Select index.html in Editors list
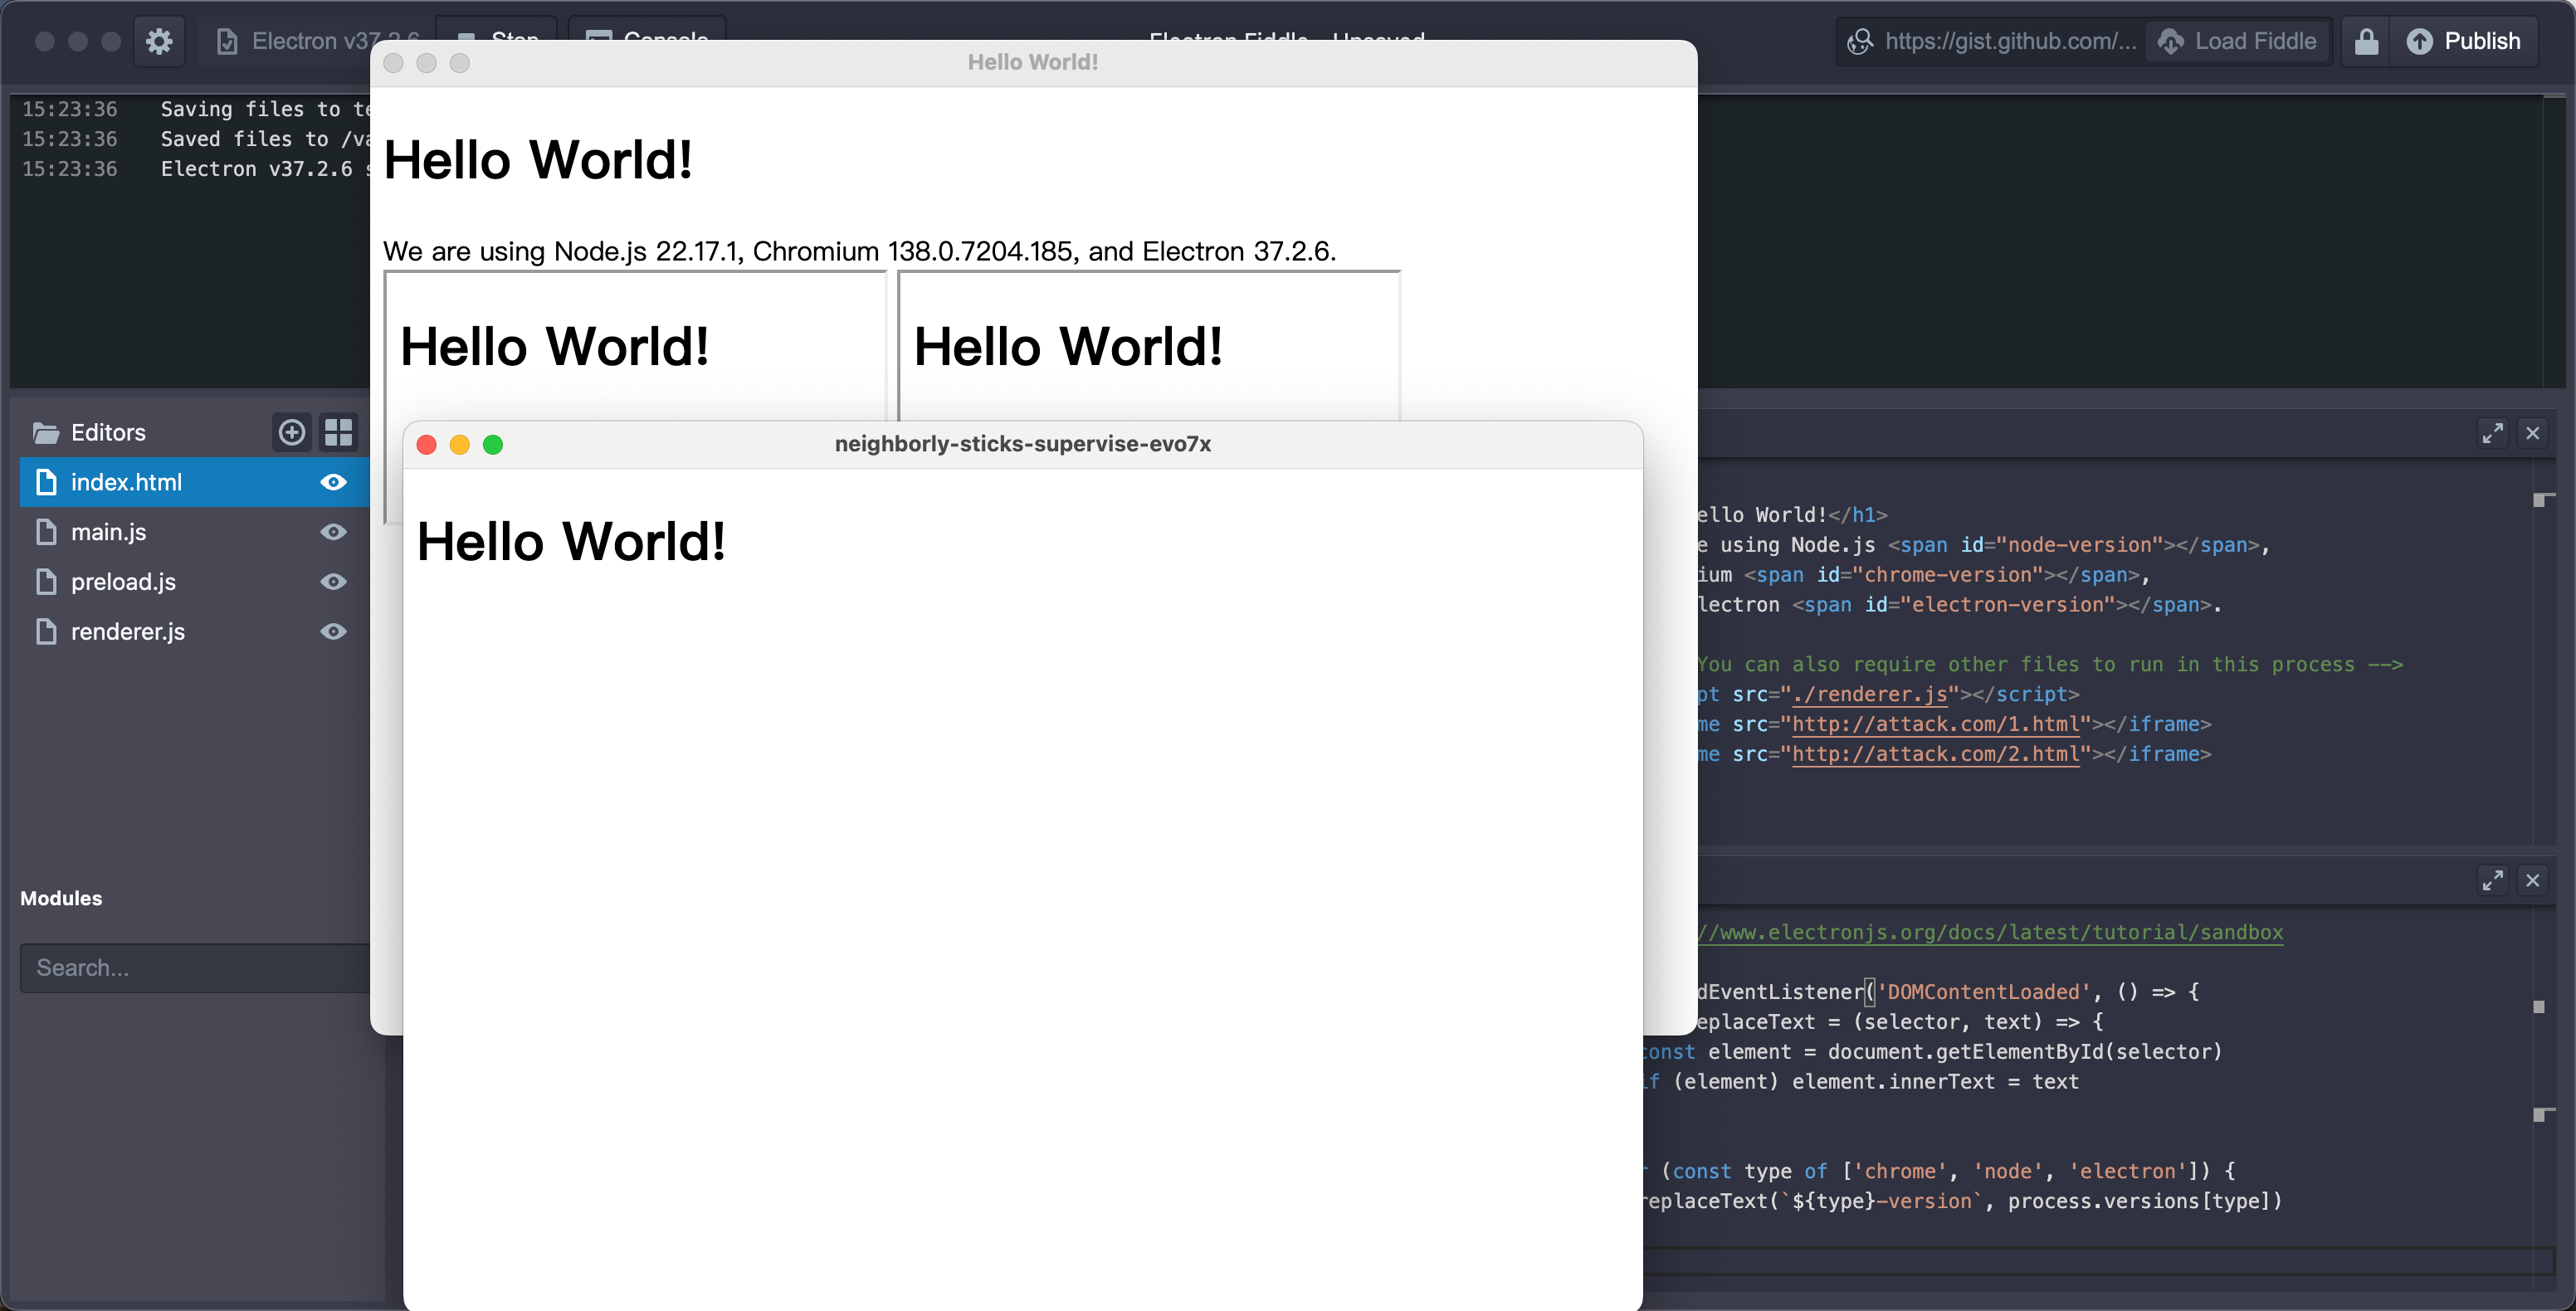 [195, 482]
